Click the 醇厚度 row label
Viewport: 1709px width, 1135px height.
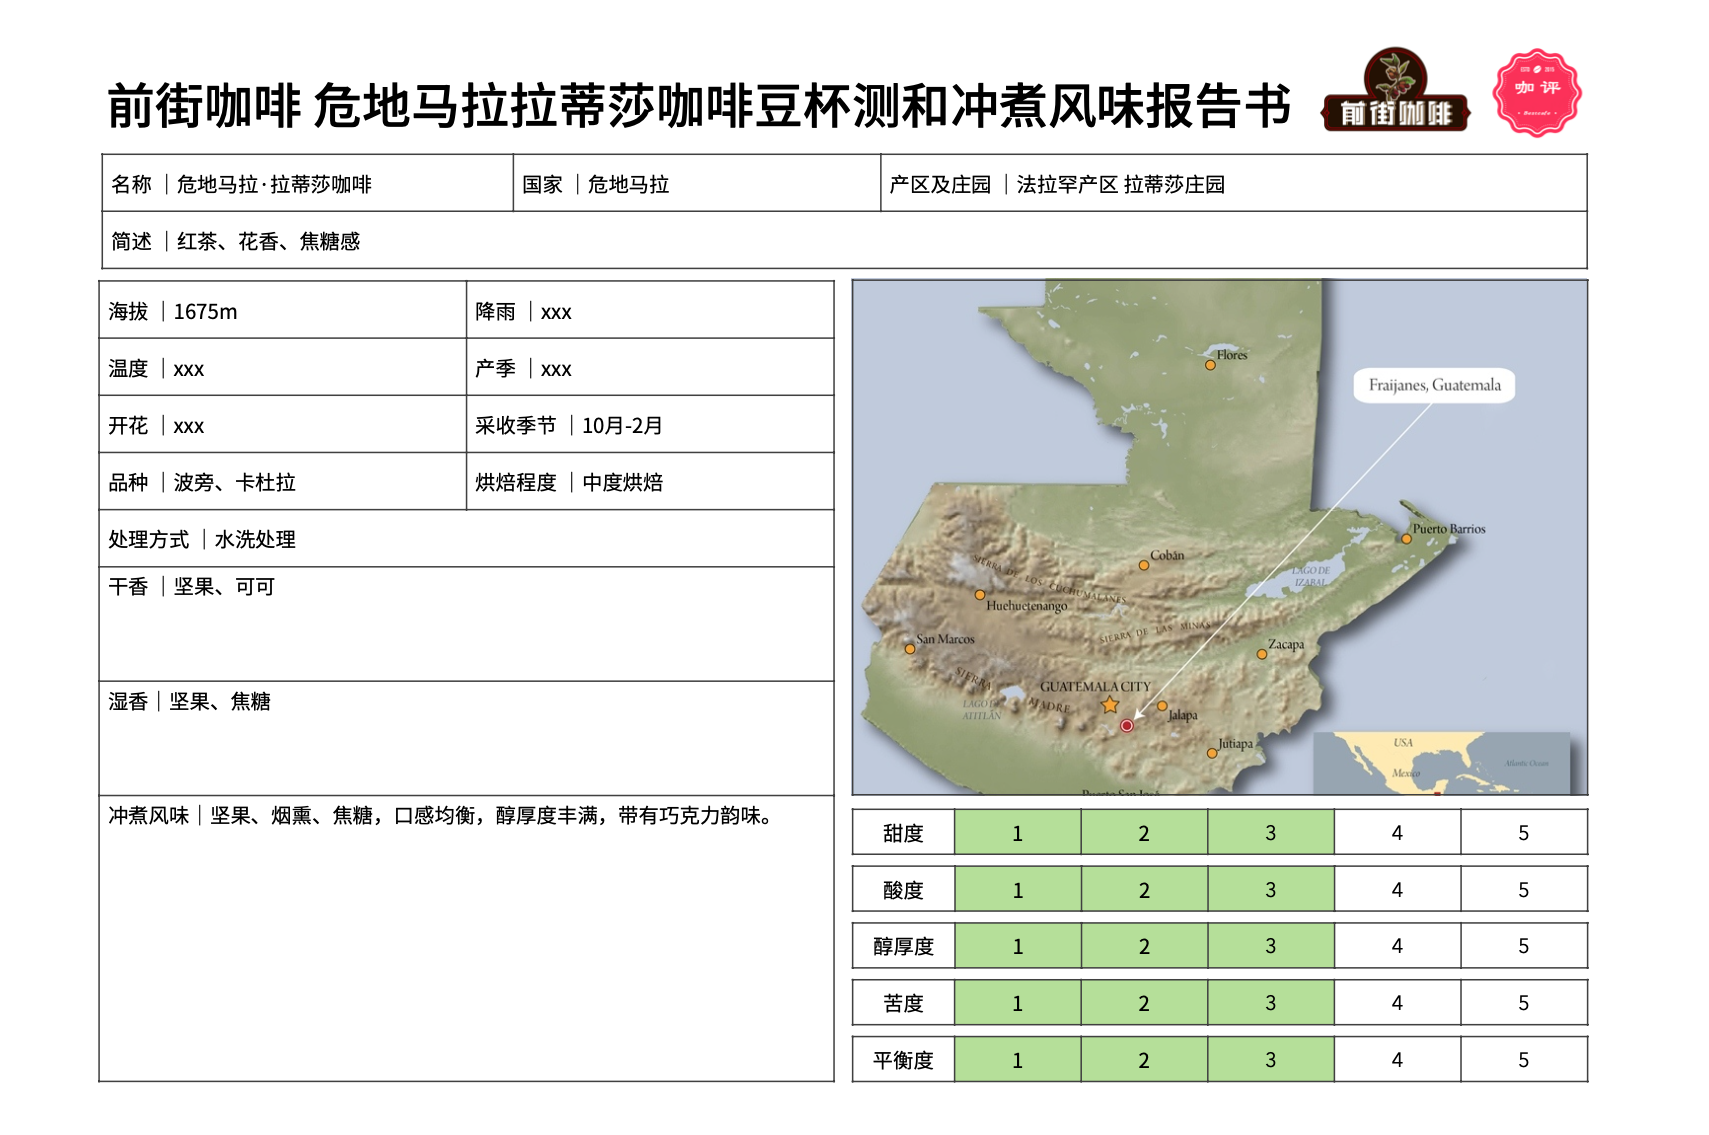[x=903, y=945]
